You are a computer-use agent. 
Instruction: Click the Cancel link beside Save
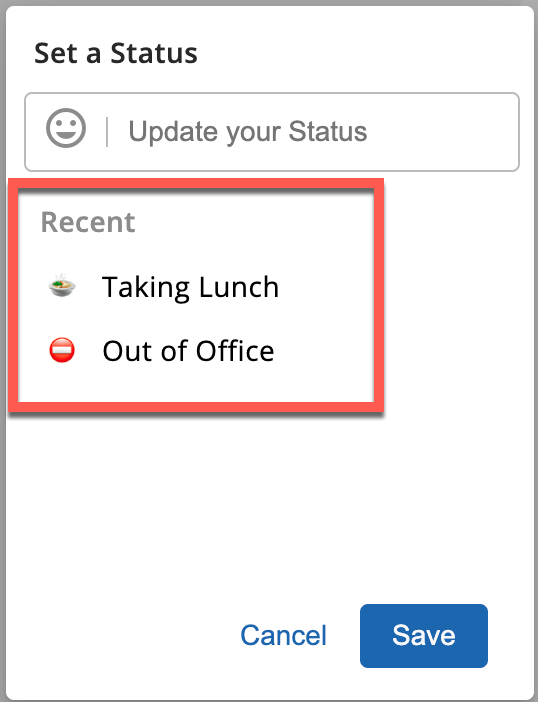283,635
